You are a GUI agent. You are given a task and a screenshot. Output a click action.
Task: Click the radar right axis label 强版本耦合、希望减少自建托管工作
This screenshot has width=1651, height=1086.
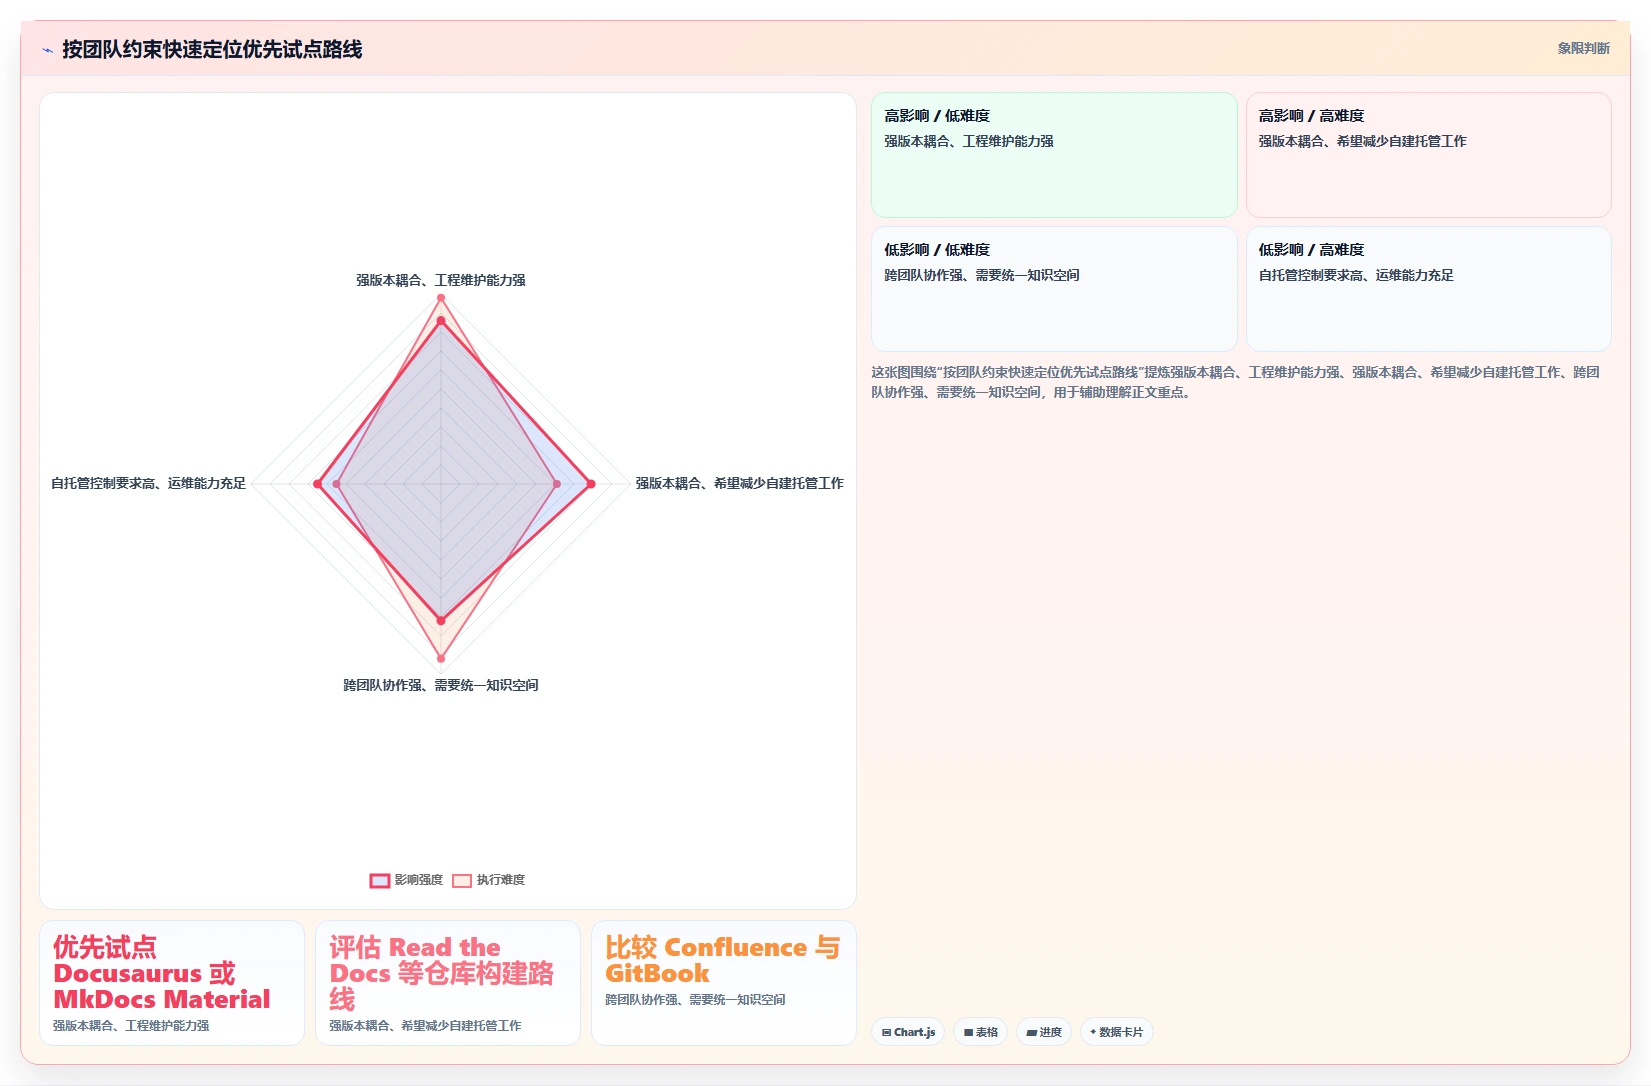pyautogui.click(x=739, y=483)
